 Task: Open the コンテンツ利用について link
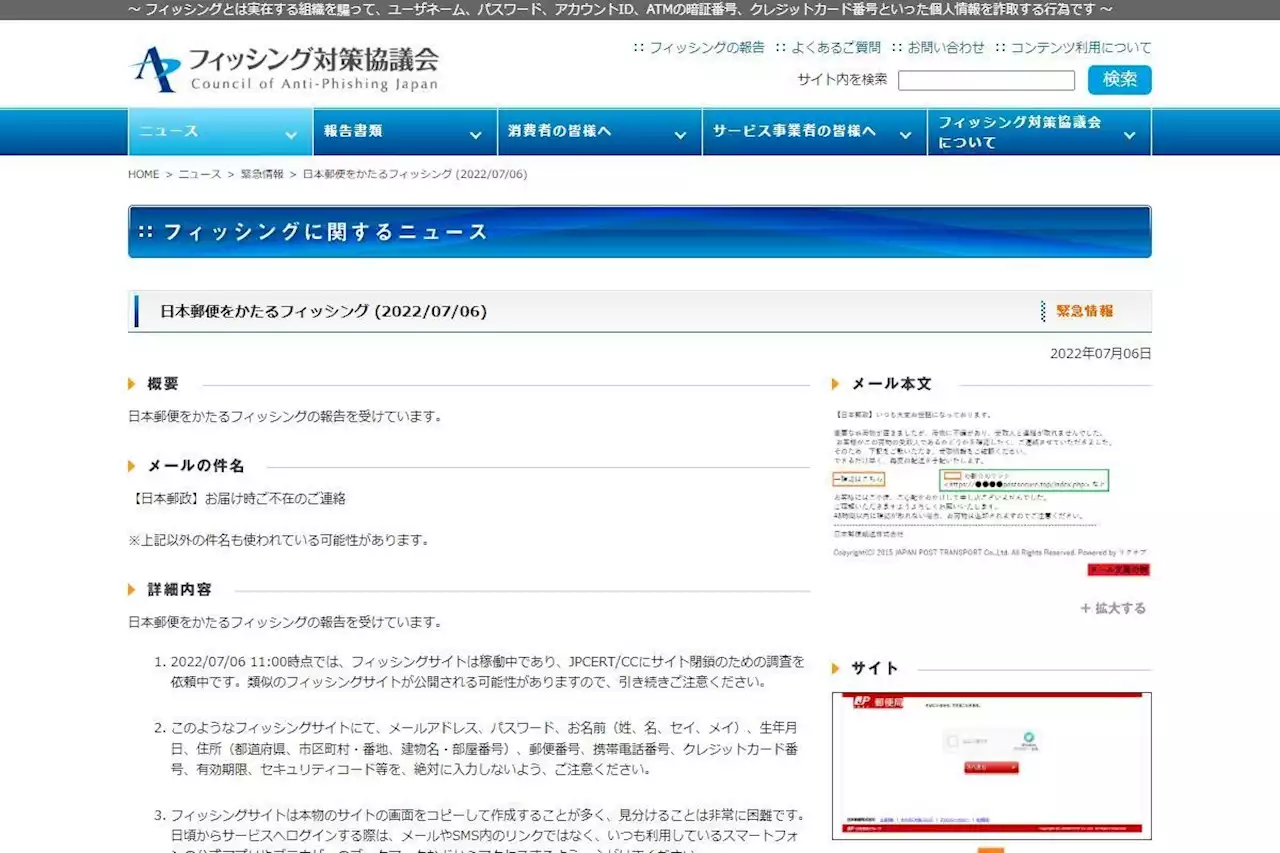1081,47
